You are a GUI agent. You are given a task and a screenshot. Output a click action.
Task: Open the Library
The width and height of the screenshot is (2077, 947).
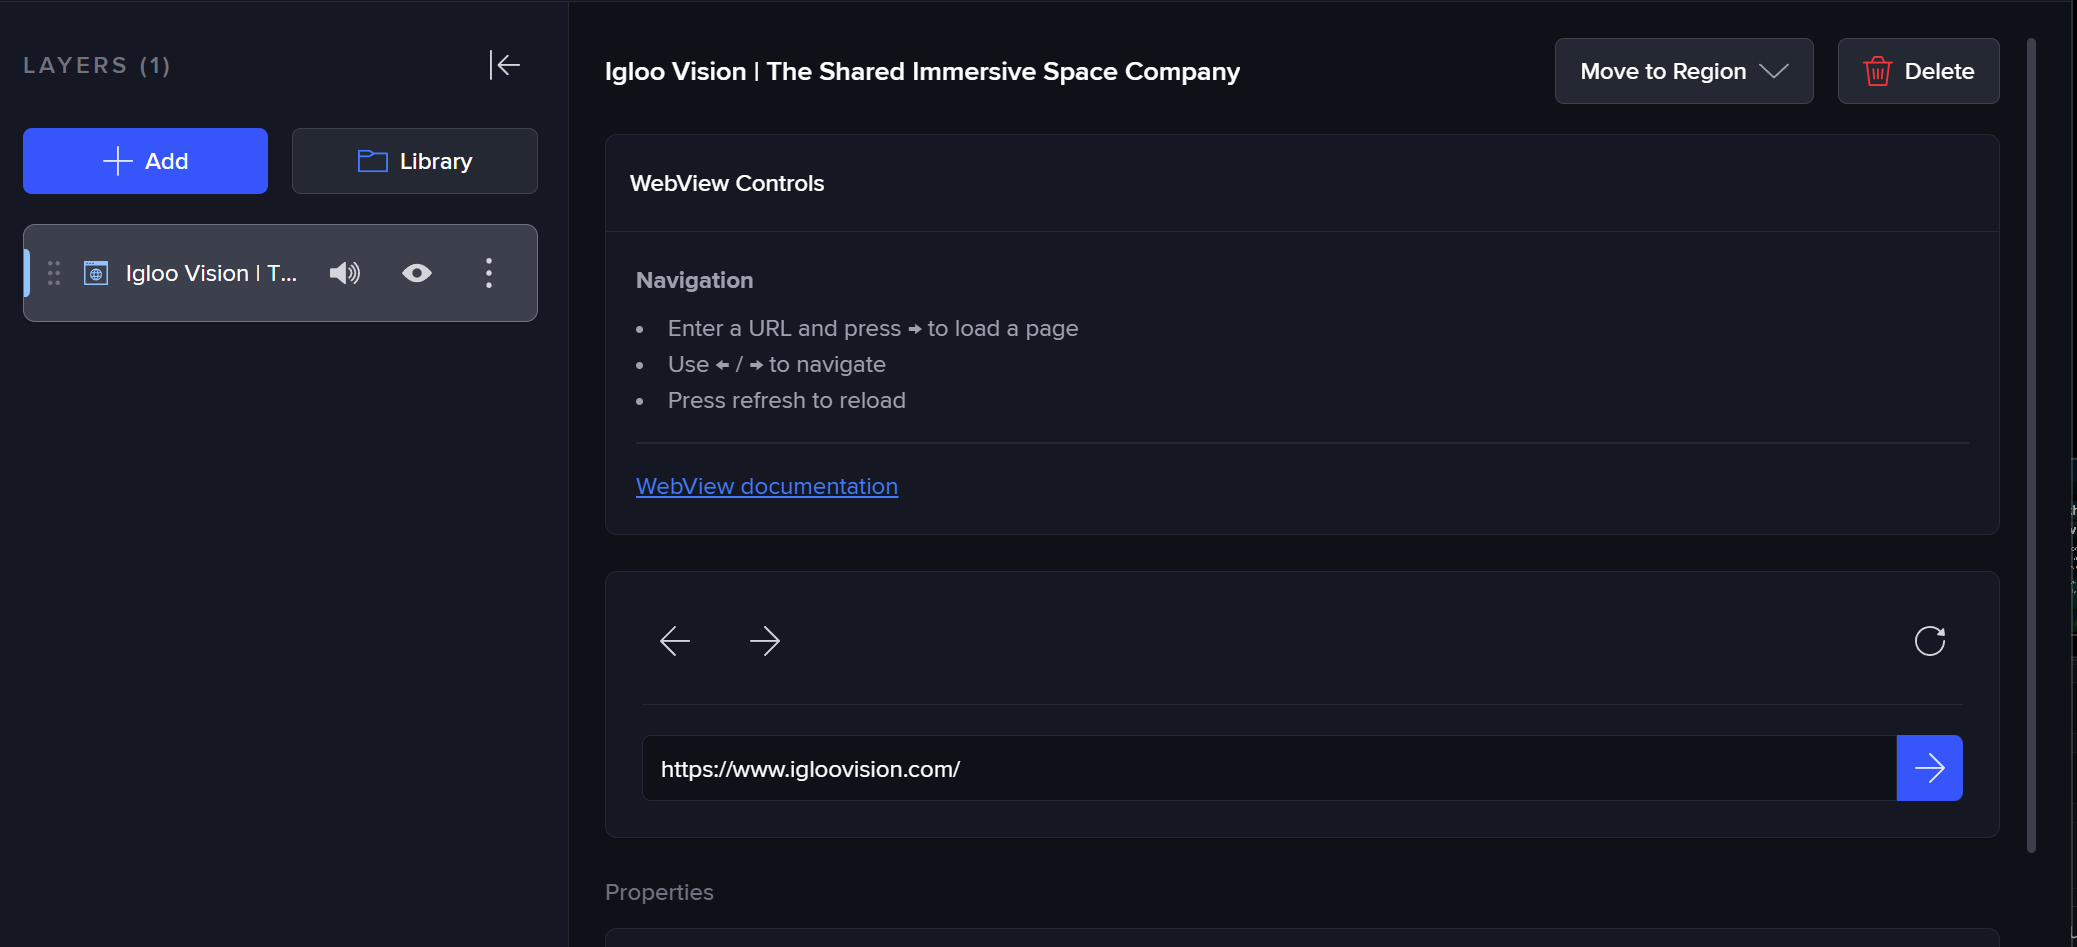pyautogui.click(x=414, y=161)
